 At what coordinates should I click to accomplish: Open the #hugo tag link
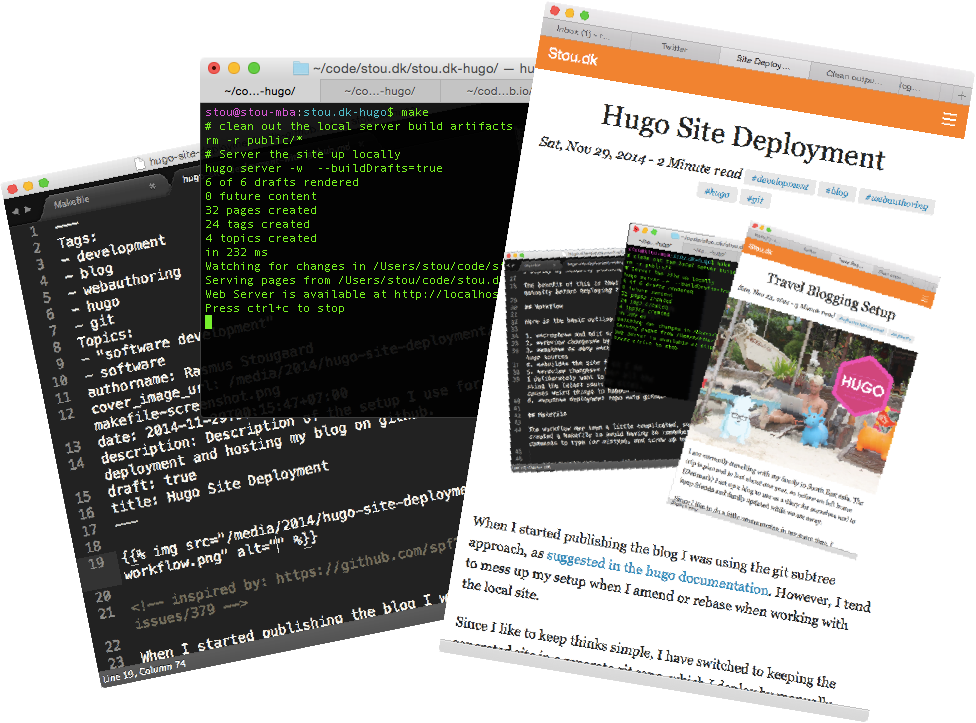716,193
